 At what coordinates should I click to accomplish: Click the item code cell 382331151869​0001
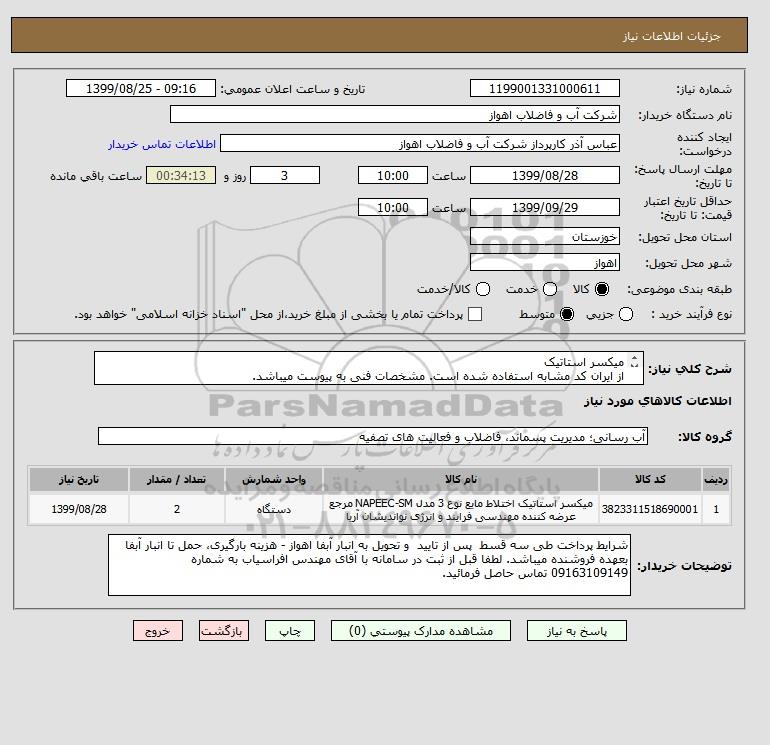[650, 509]
